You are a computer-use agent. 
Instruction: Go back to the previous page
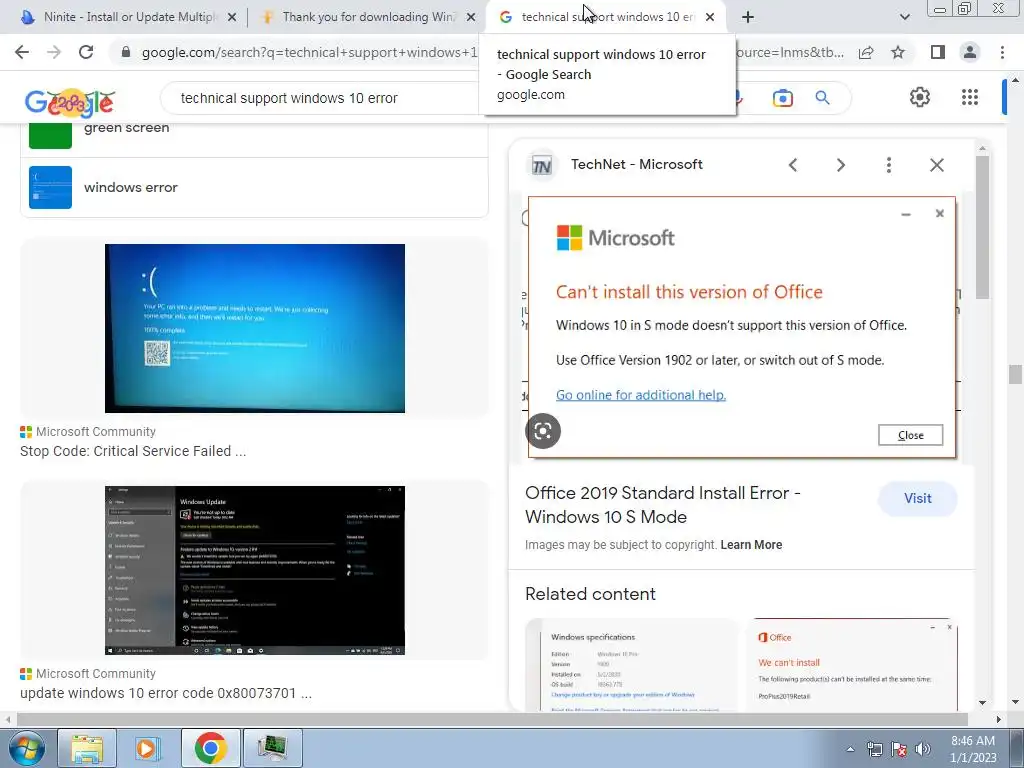[22, 52]
